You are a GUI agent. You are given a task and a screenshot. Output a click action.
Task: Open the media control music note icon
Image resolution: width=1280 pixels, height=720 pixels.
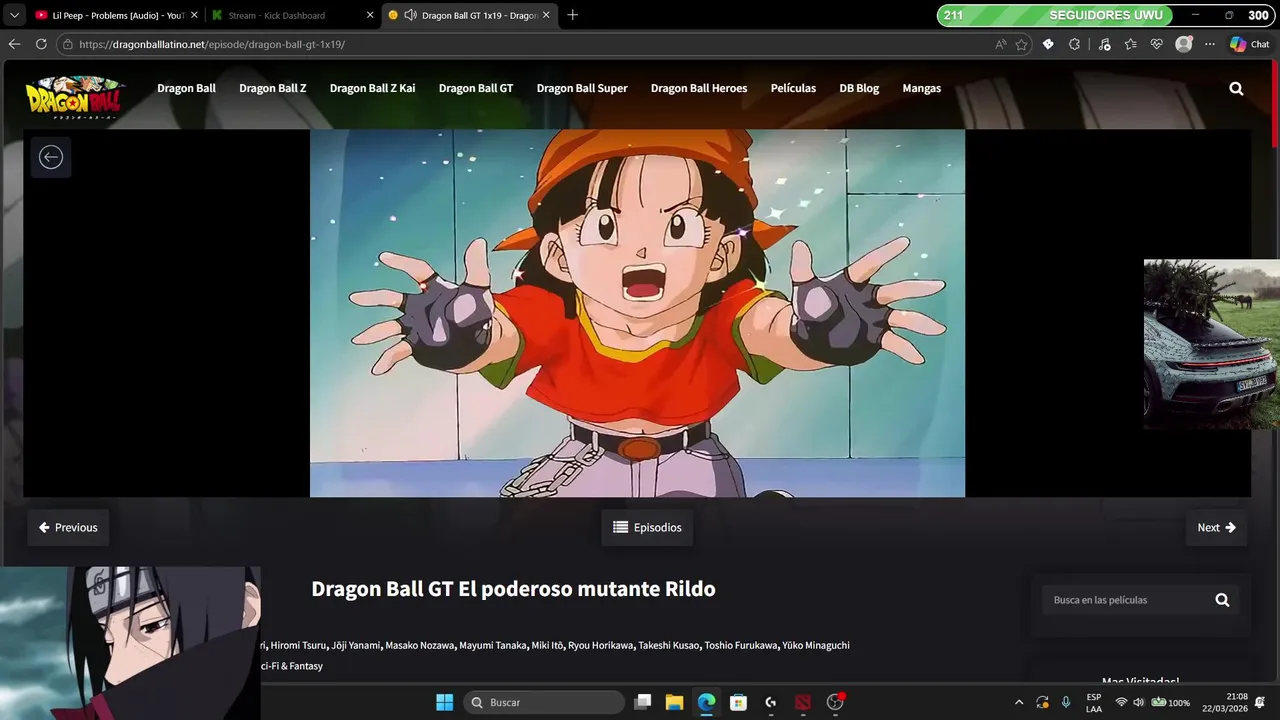coord(1104,44)
